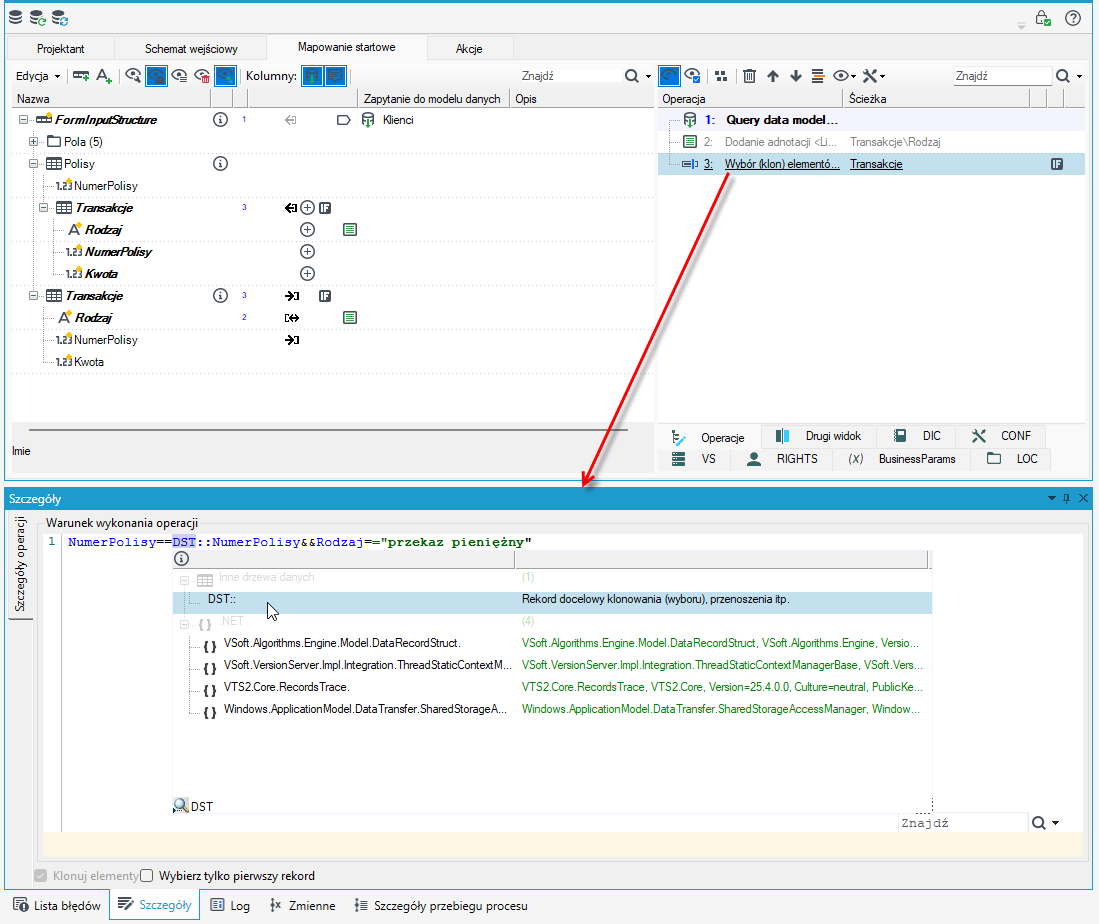Image resolution: width=1099 pixels, height=924 pixels.
Task: Switch to the Projektant tab
Action: pyautogui.click(x=60, y=48)
